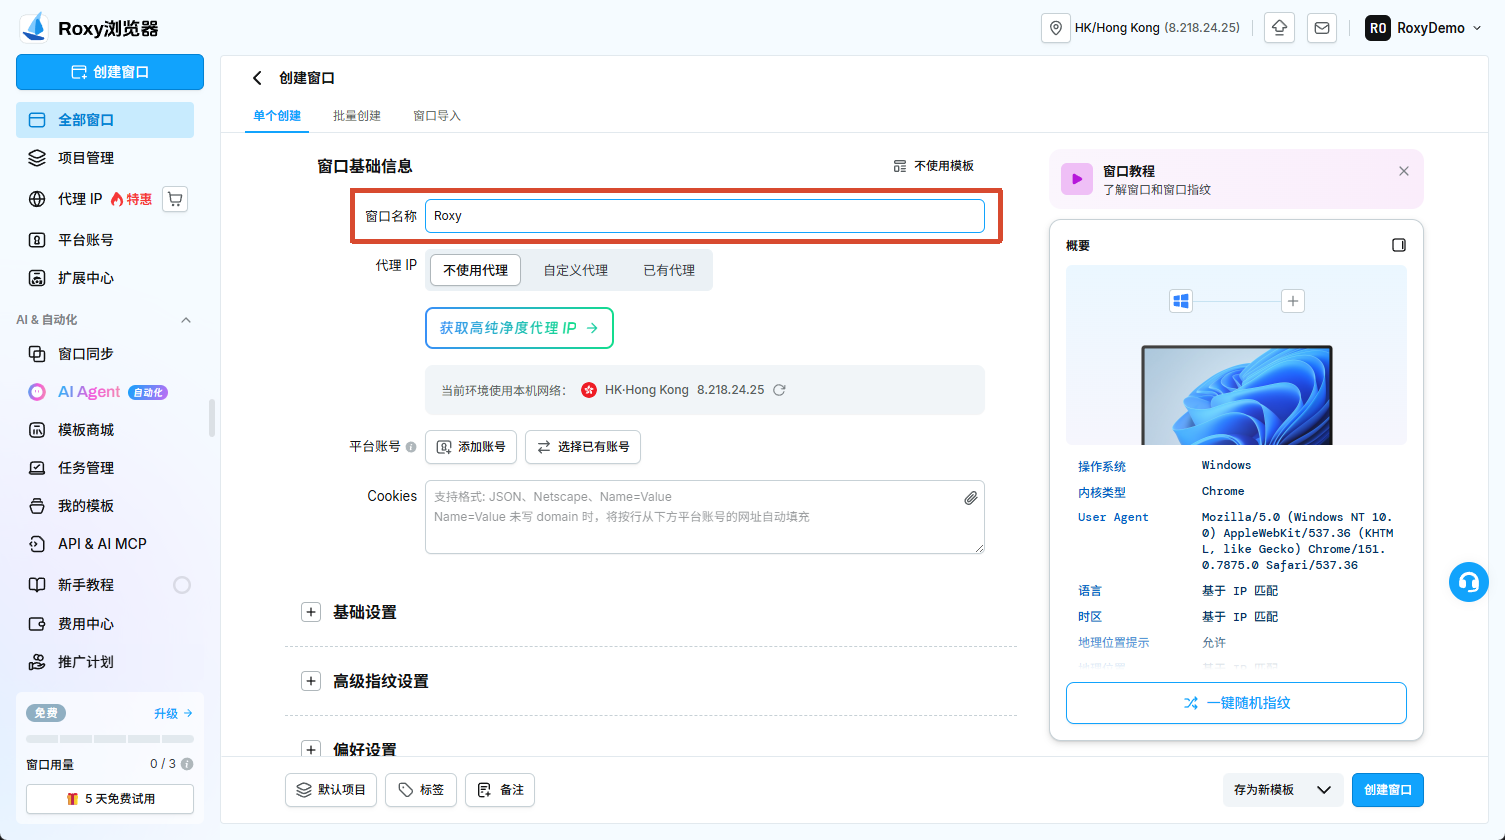Click 获取高纯净度代理 IP button
Screen dimensions: 1505x840
tap(519, 328)
